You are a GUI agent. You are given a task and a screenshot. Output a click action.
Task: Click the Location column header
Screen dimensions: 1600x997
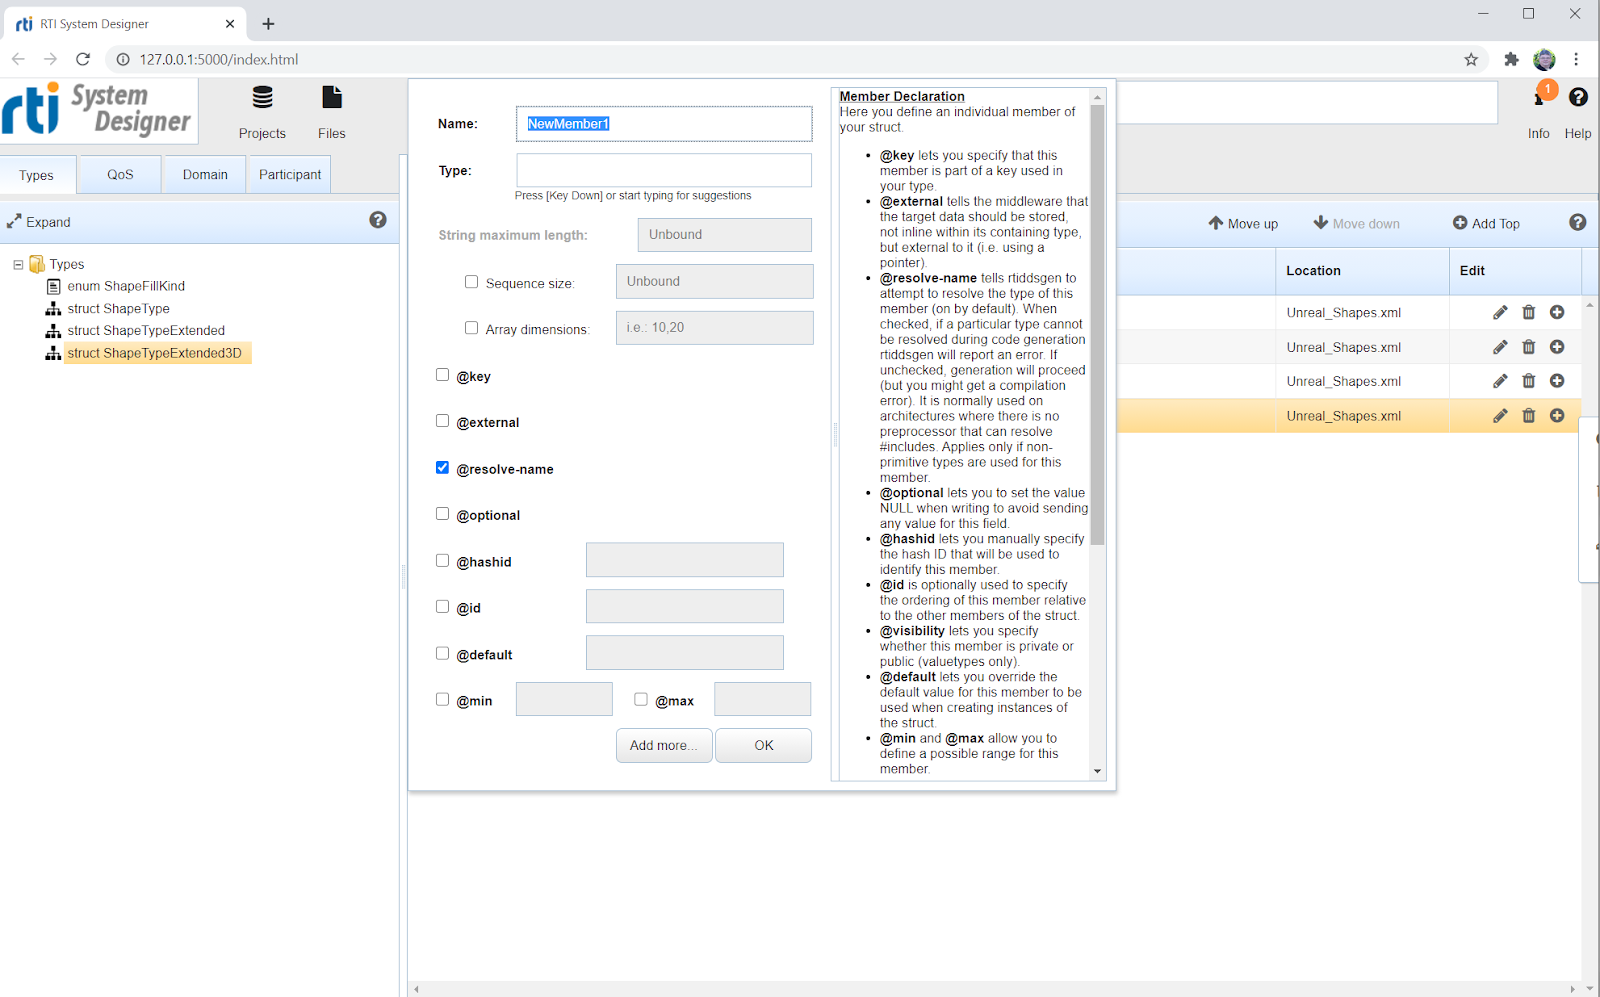click(x=1362, y=271)
